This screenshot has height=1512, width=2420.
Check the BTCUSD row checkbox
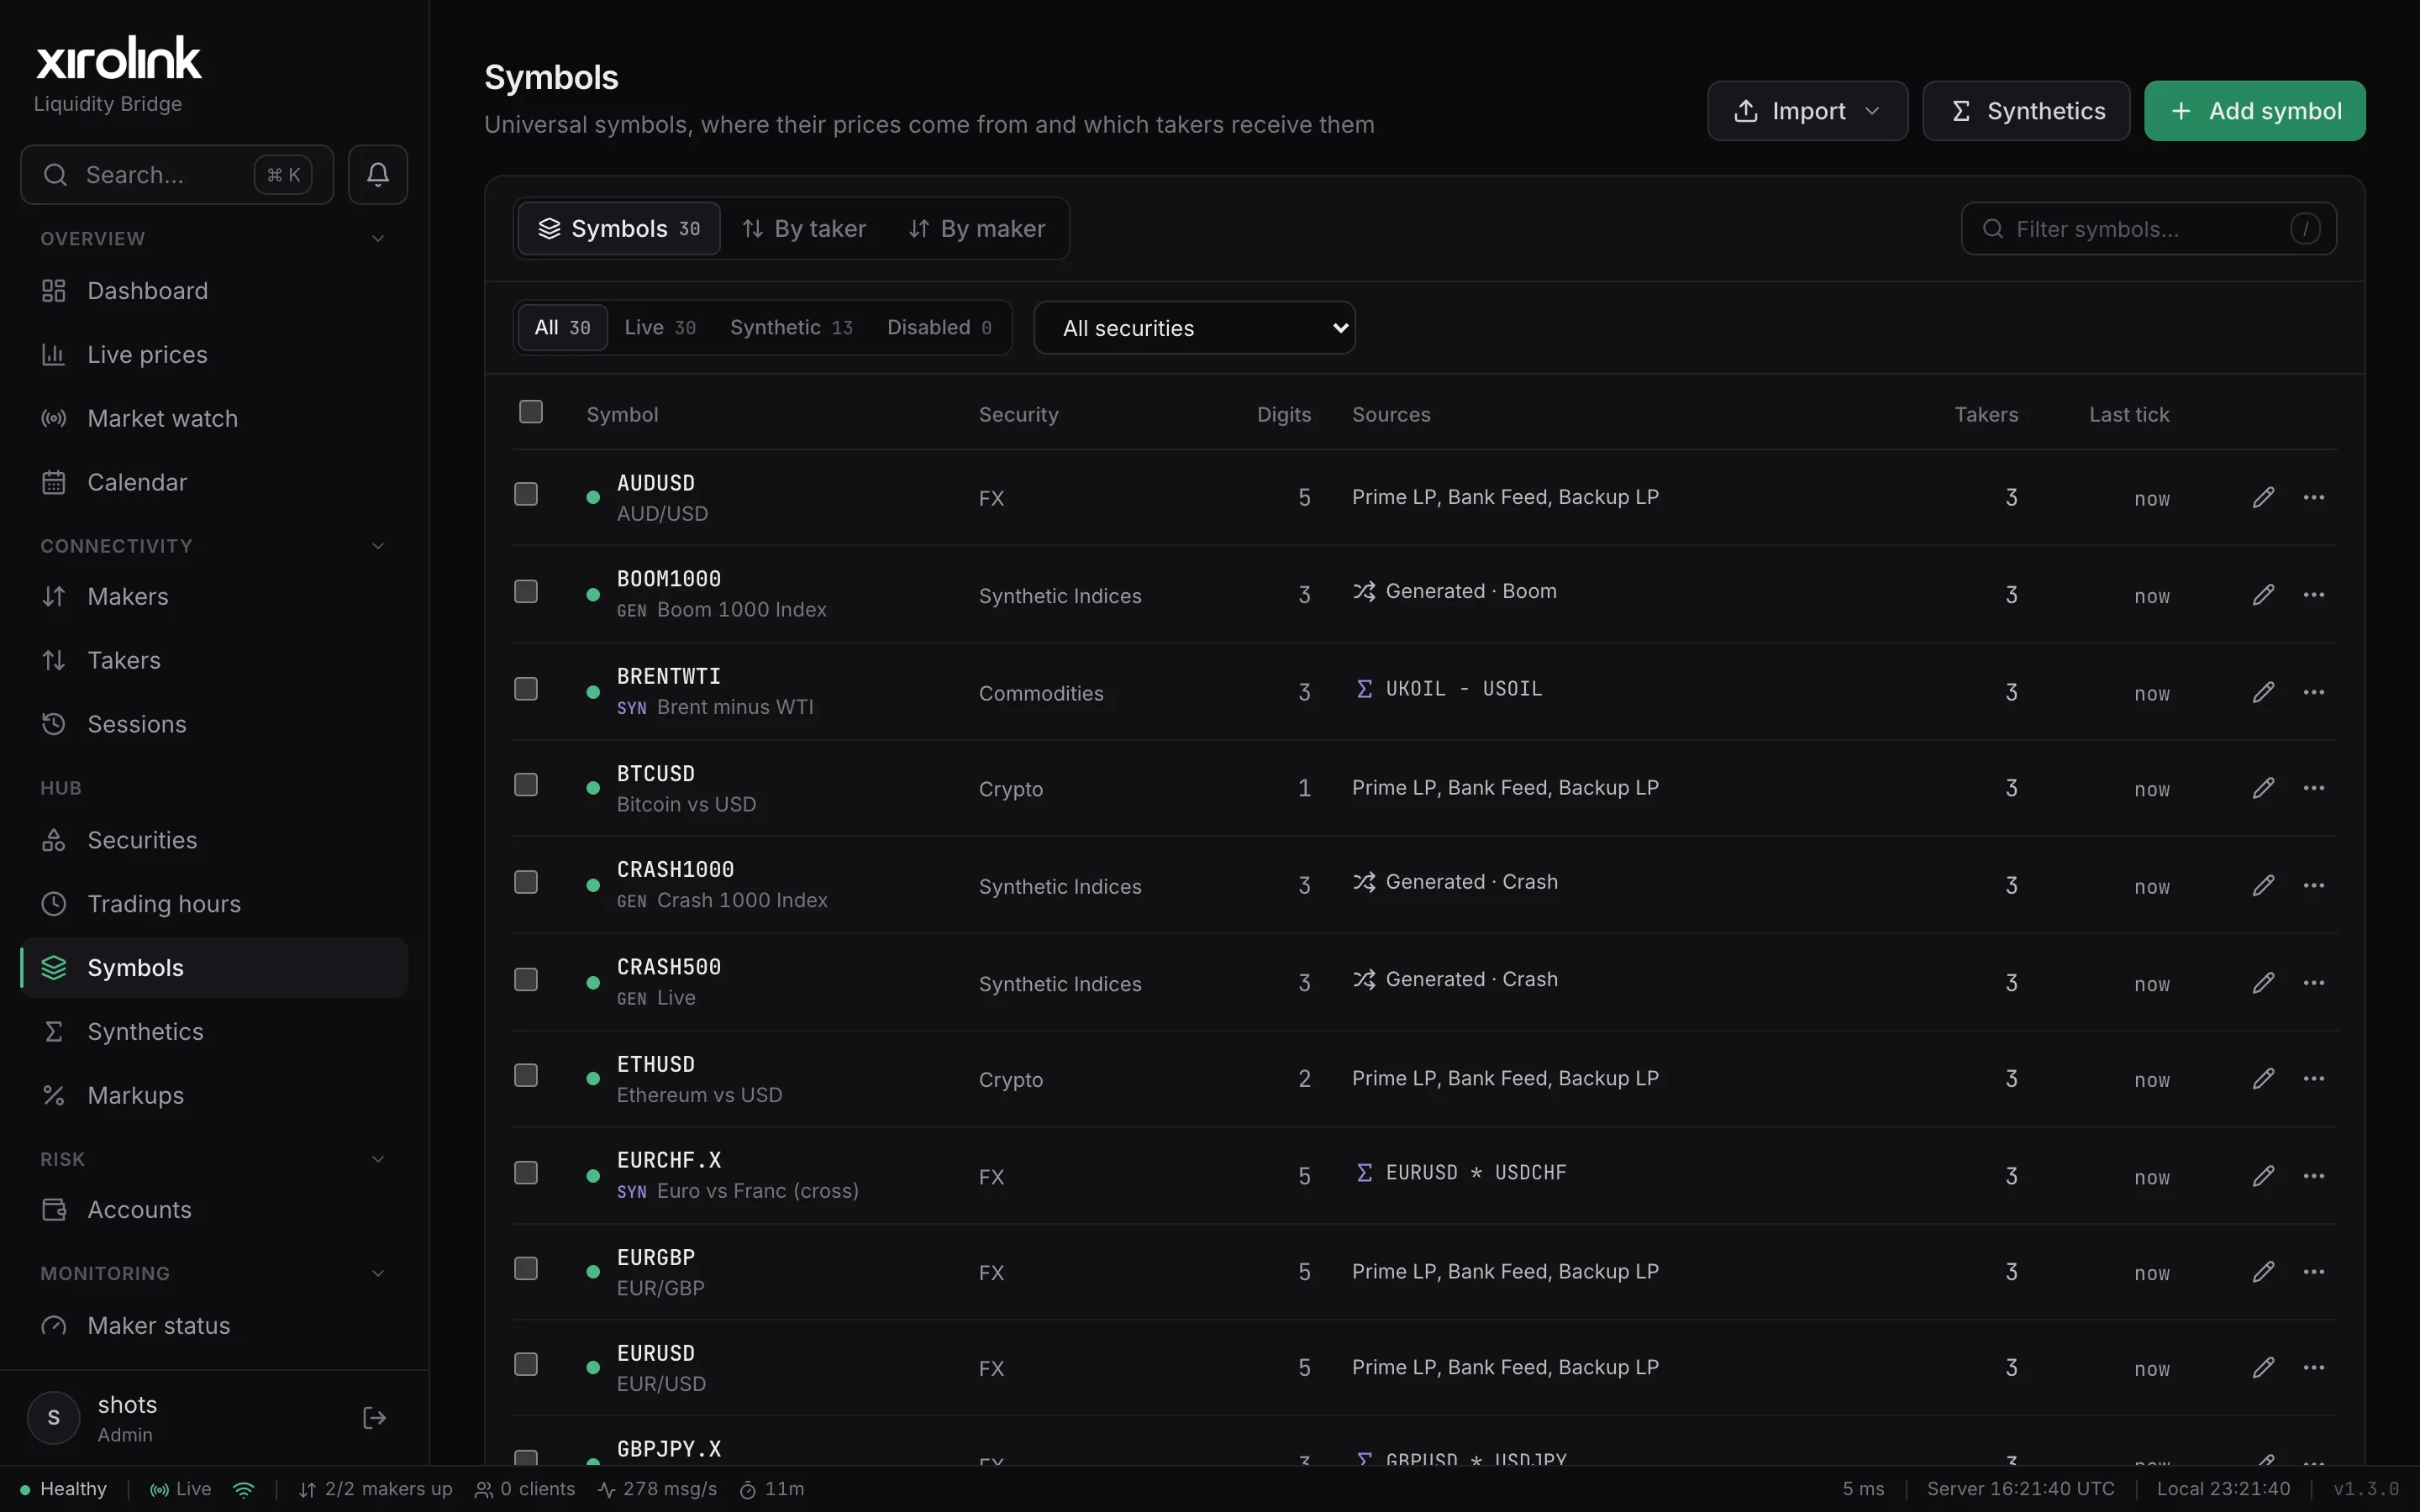526,785
